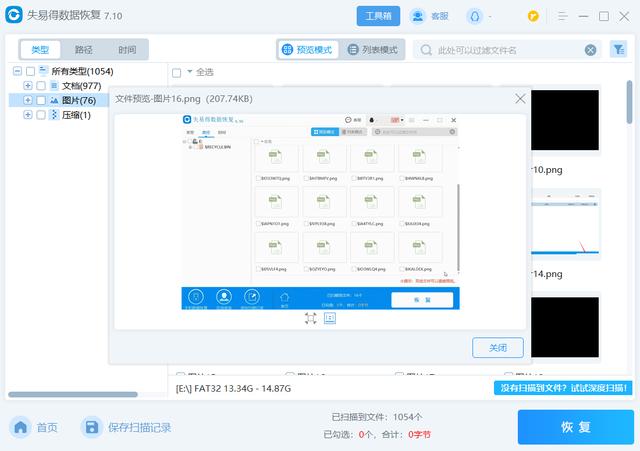Click the file name filter search field
Screen dimensions: 640x451
pos(508,50)
